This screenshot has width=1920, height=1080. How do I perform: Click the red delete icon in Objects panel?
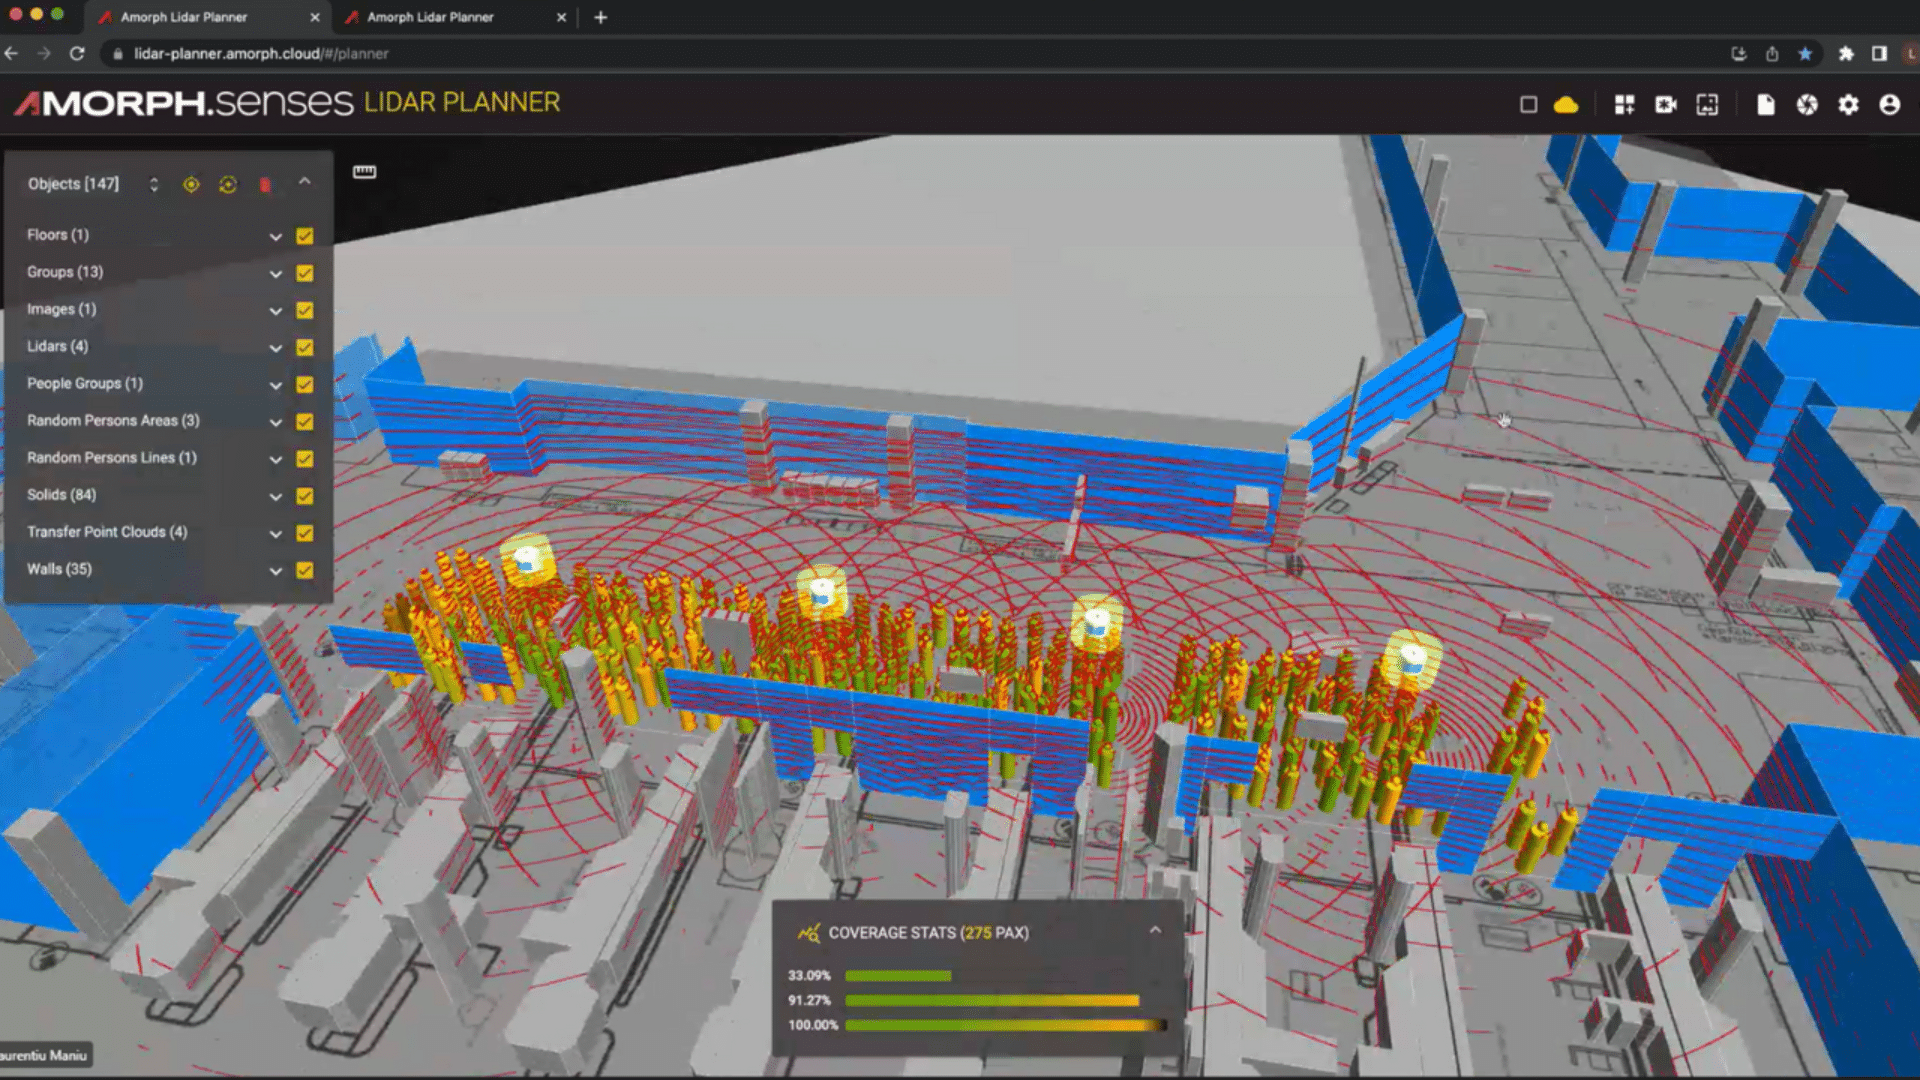tap(264, 184)
